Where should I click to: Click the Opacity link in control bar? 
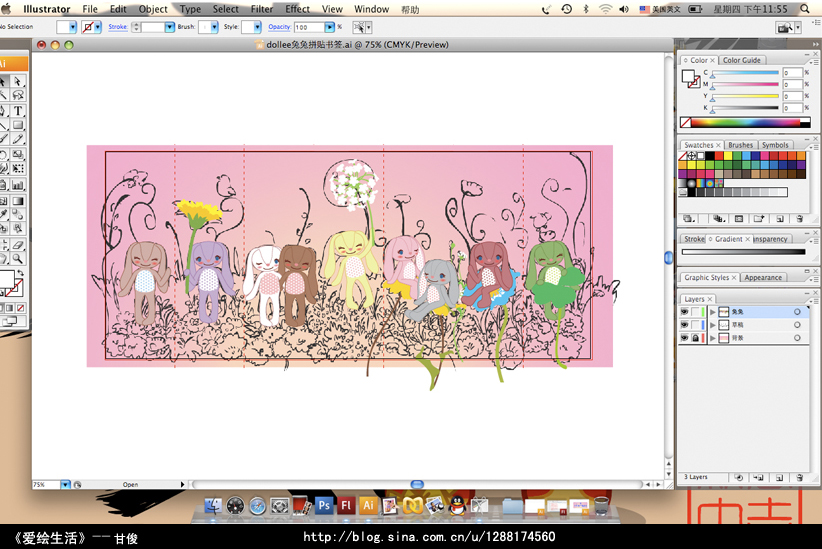pos(279,27)
